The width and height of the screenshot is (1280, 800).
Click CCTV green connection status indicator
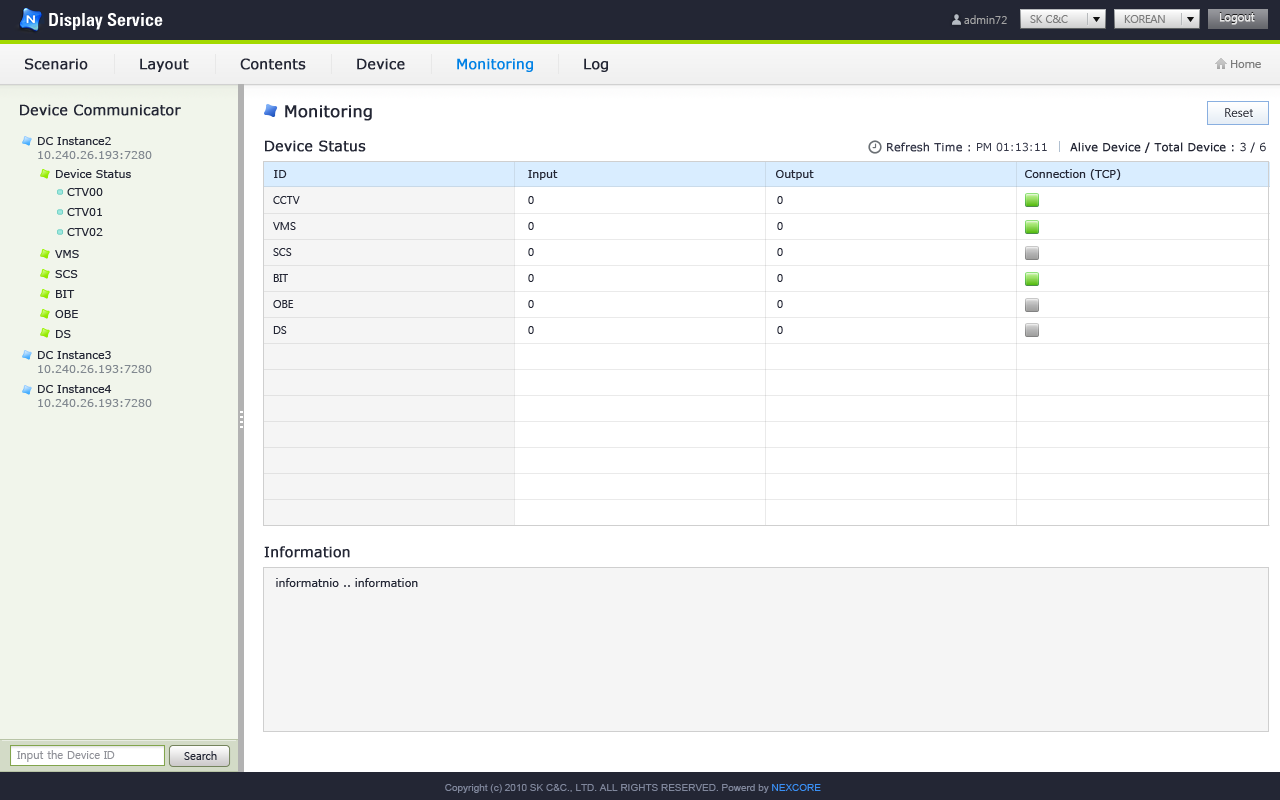[x=1032, y=200]
